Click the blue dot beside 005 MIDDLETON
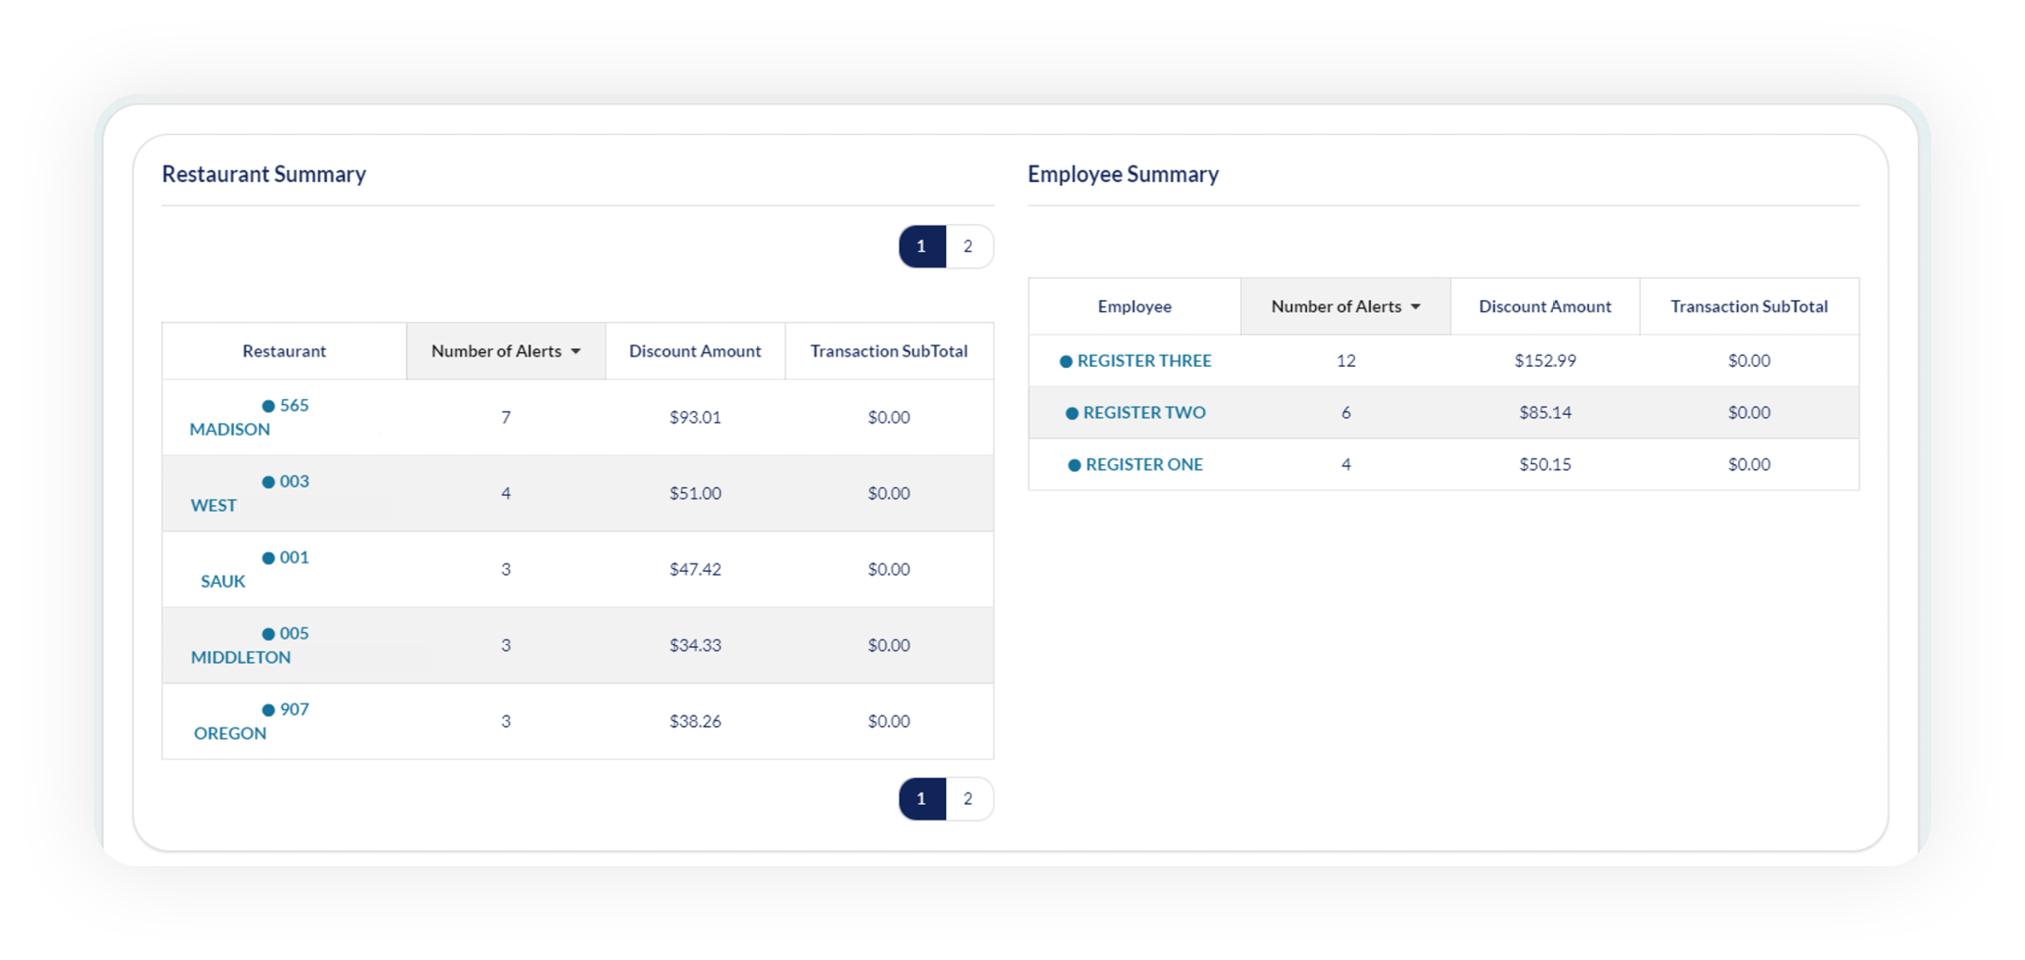 click(268, 634)
